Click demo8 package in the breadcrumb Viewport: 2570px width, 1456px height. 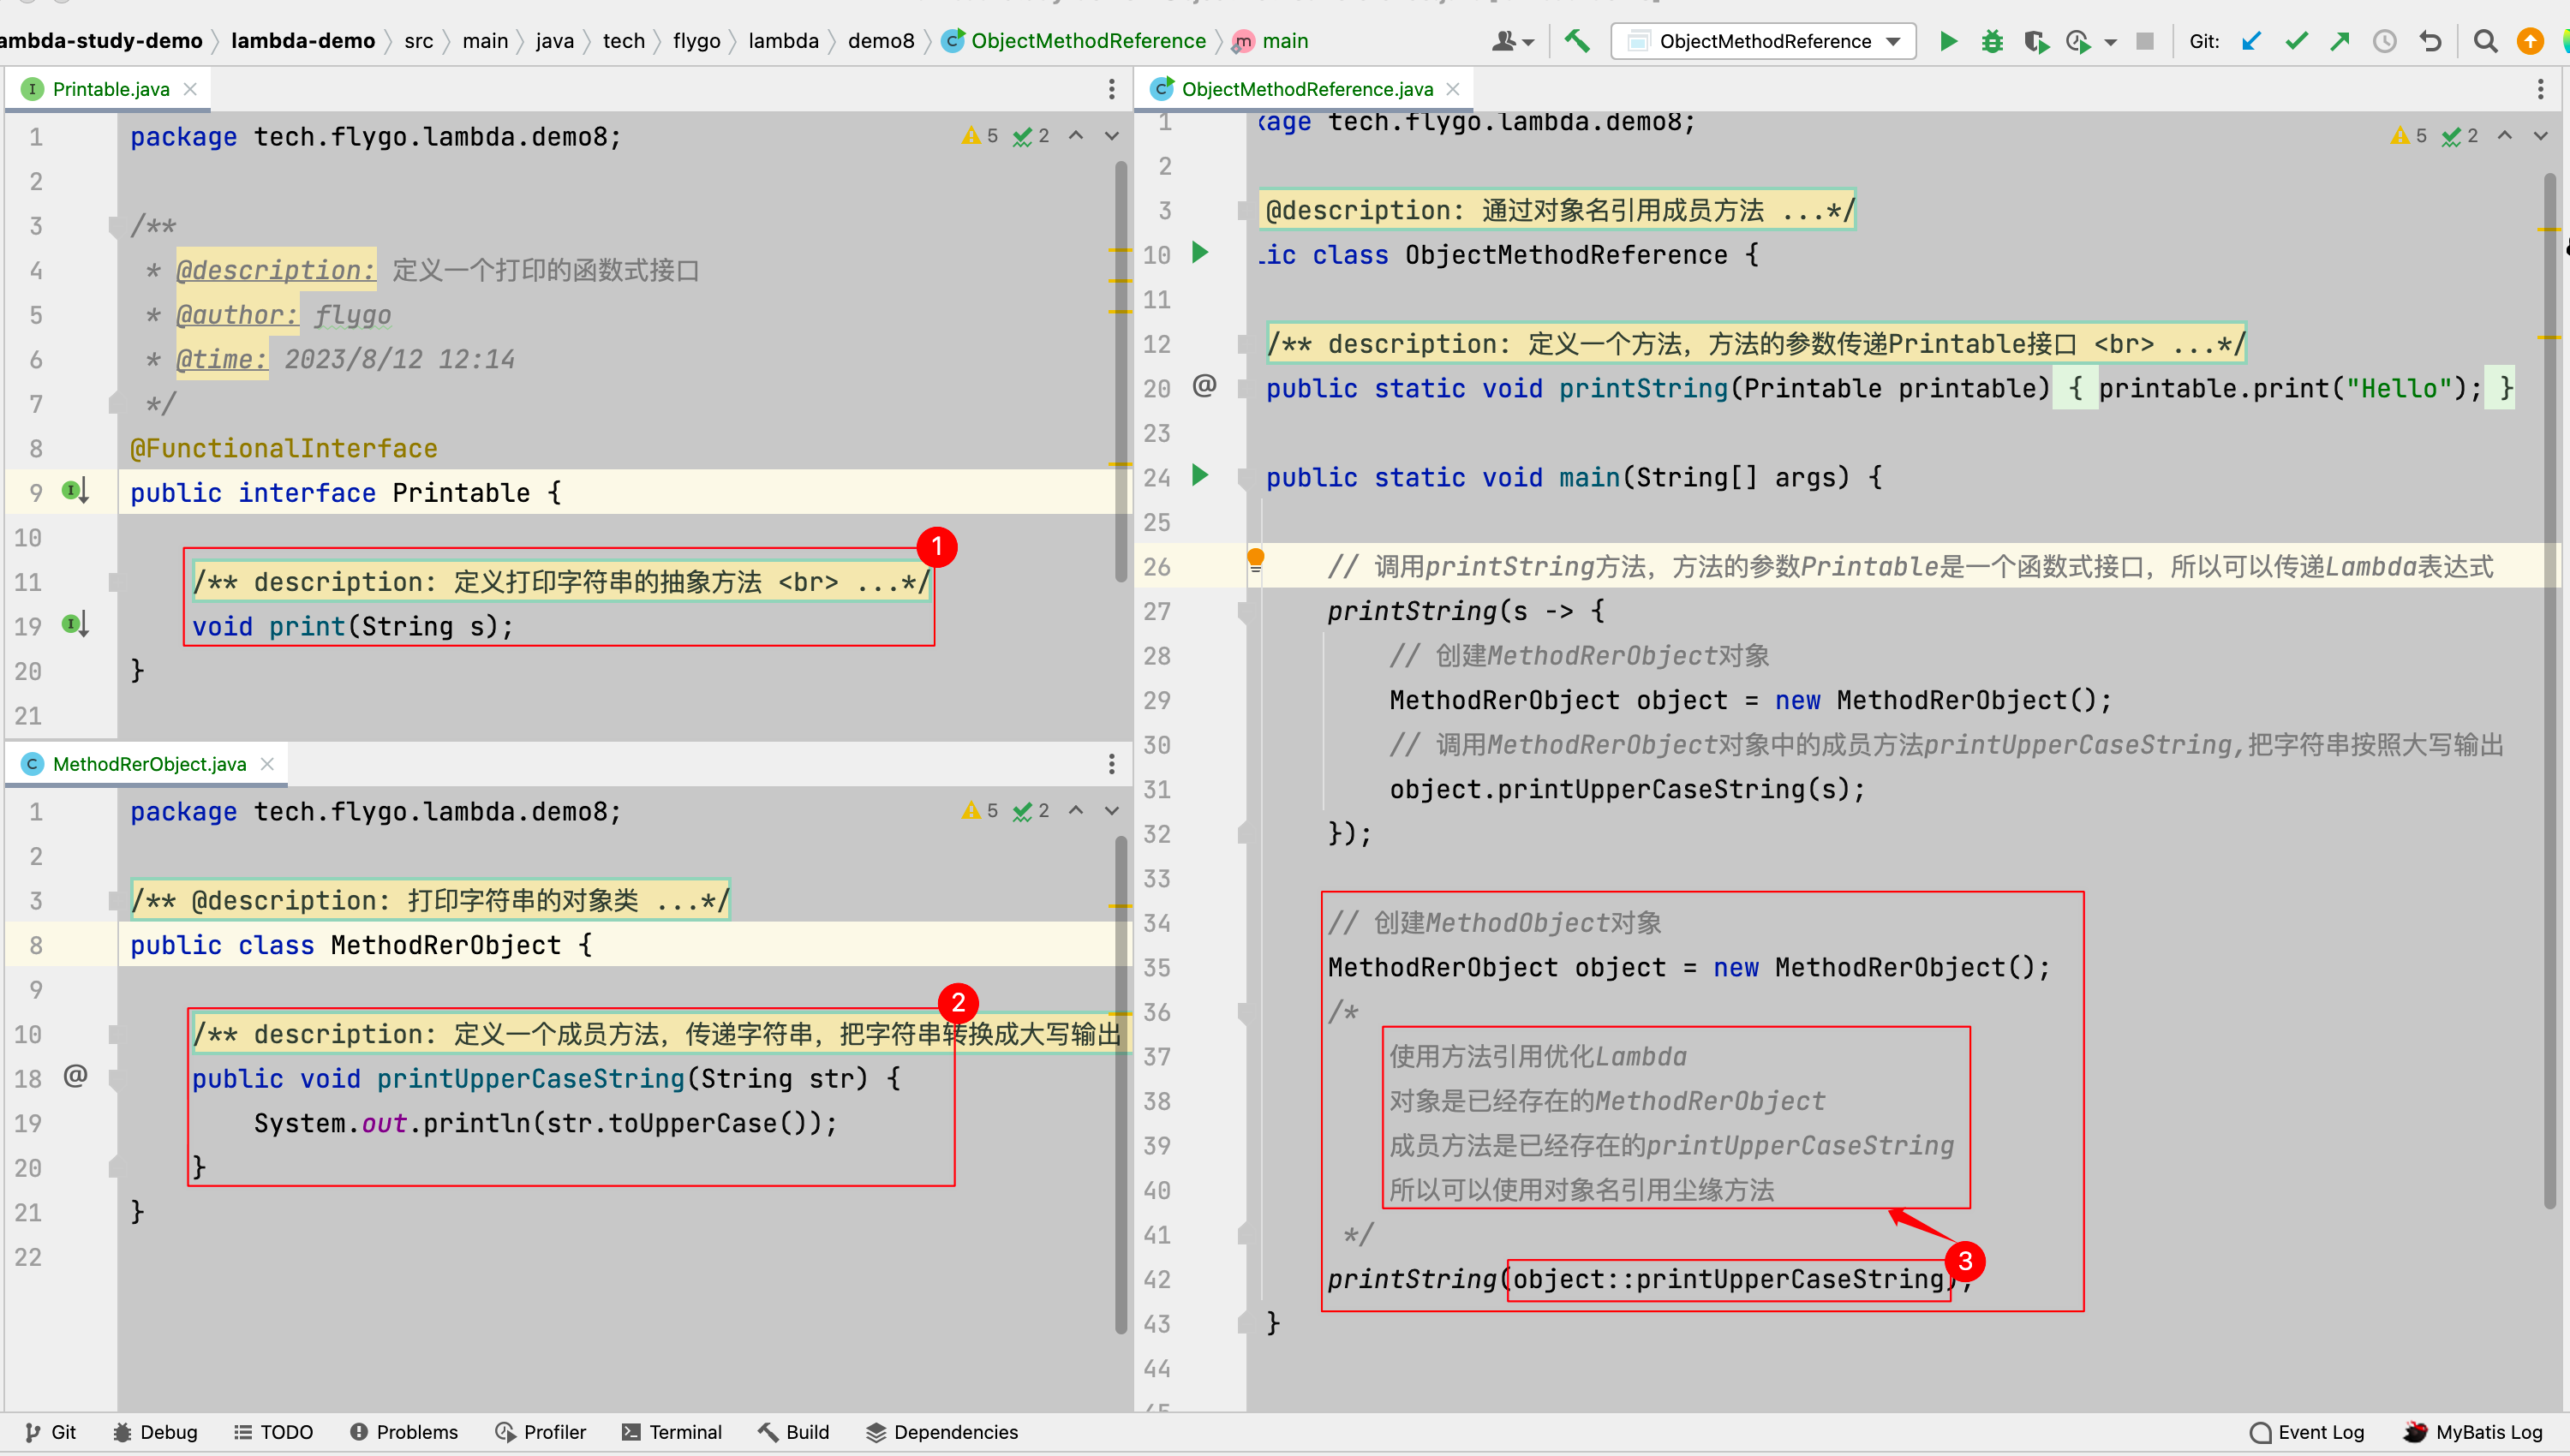pos(881,41)
